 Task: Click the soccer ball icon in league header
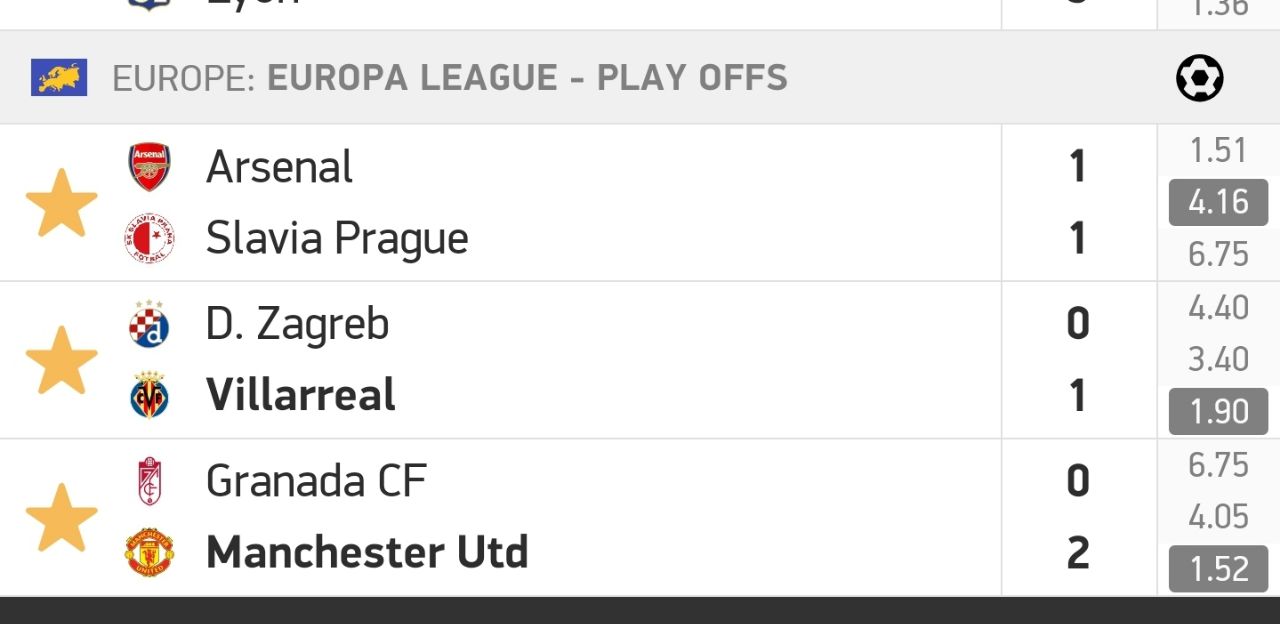(1199, 78)
